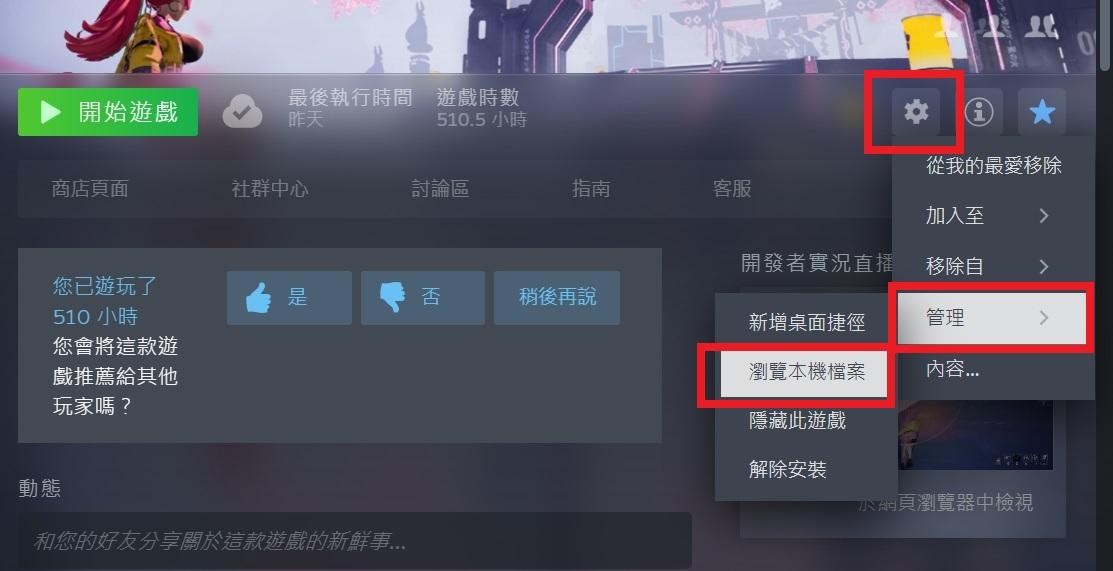
Task: Click the thumbs up 是 button
Action: coord(290,298)
